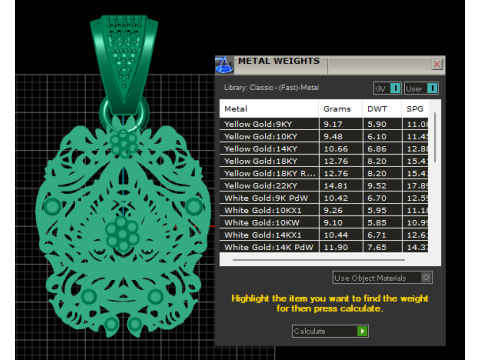Click the horizontal scrollbar under metals table
The height and width of the screenshot is (360, 480).
[319, 260]
